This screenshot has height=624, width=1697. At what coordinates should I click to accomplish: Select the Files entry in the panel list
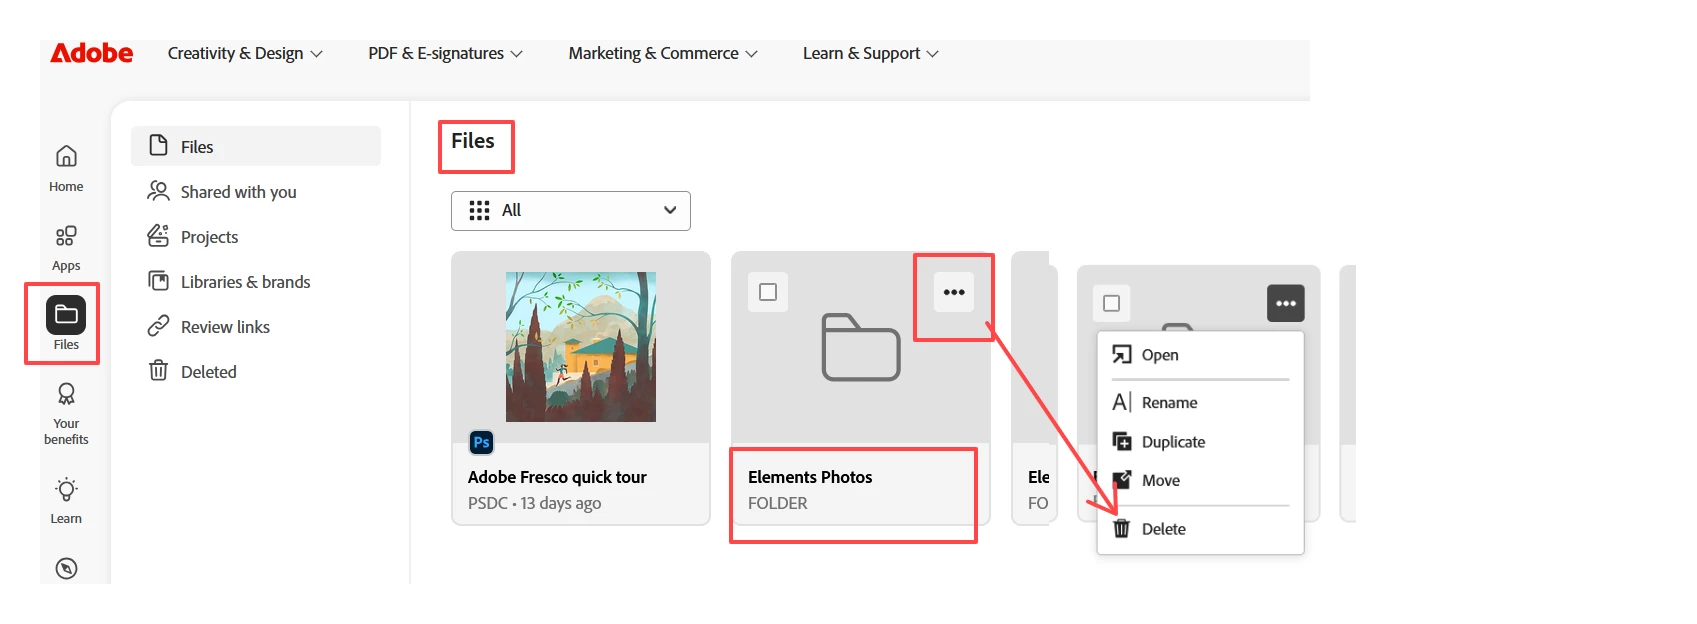(256, 146)
